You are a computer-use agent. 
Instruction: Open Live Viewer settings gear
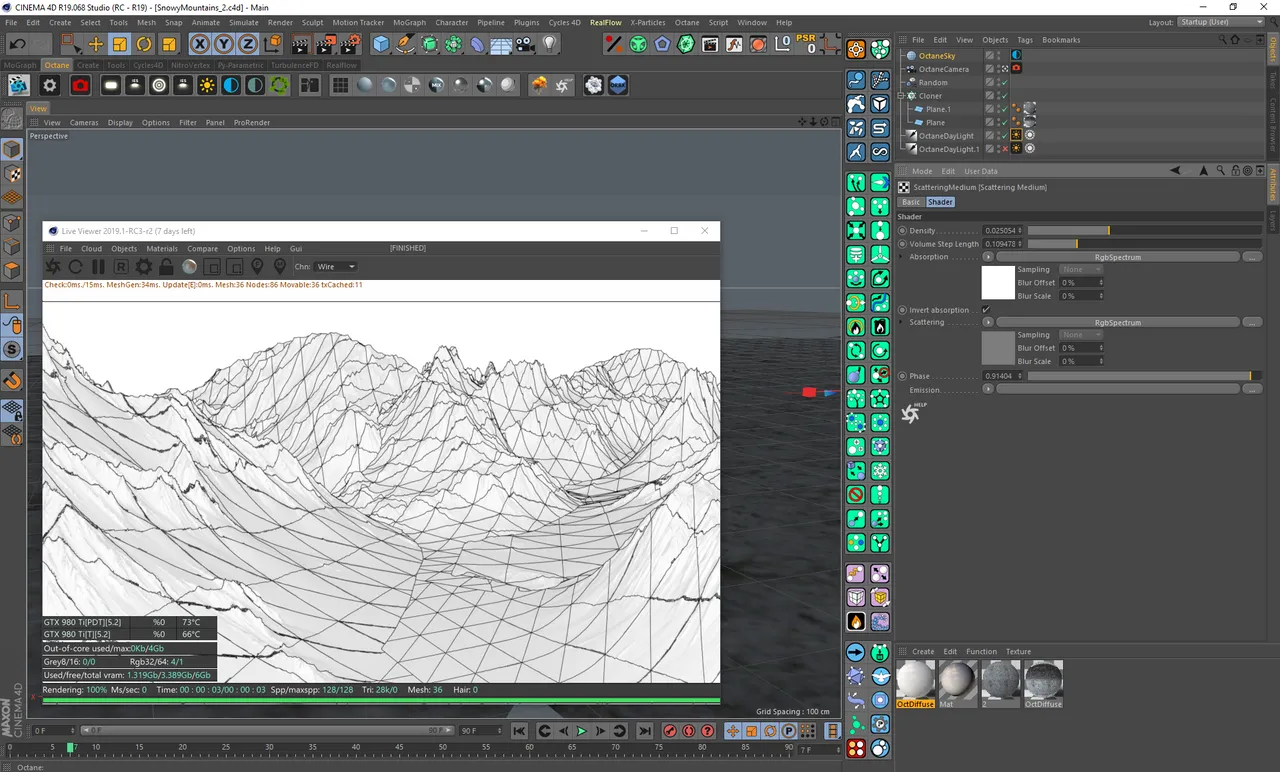click(144, 267)
